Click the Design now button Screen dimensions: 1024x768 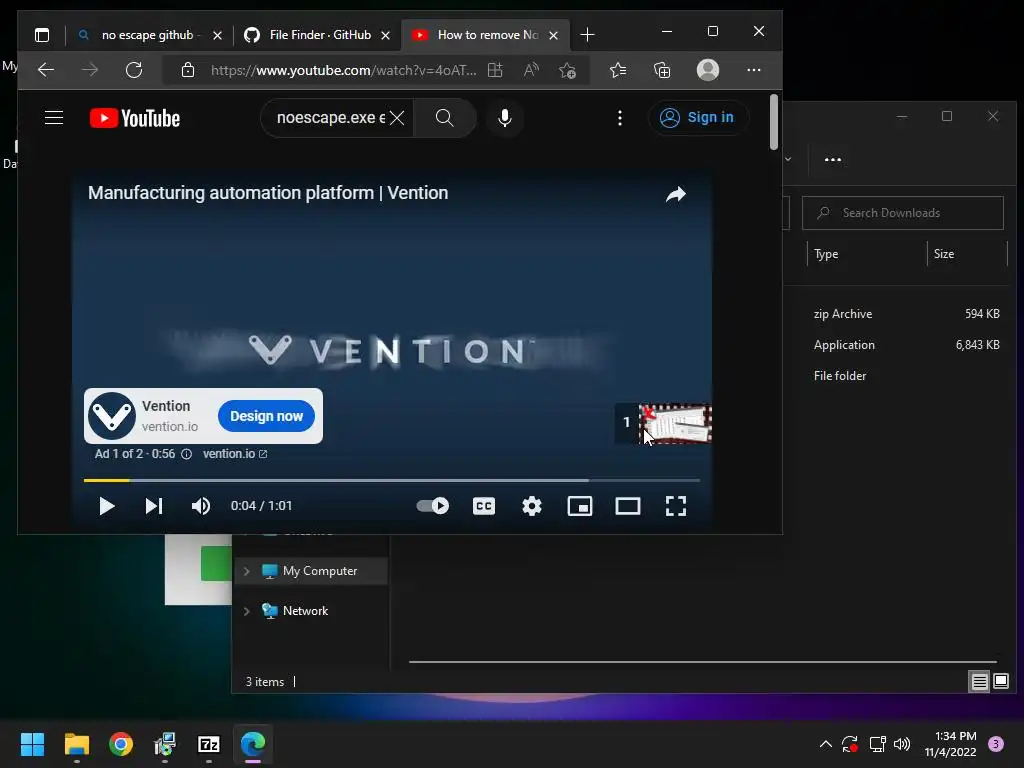click(266, 416)
